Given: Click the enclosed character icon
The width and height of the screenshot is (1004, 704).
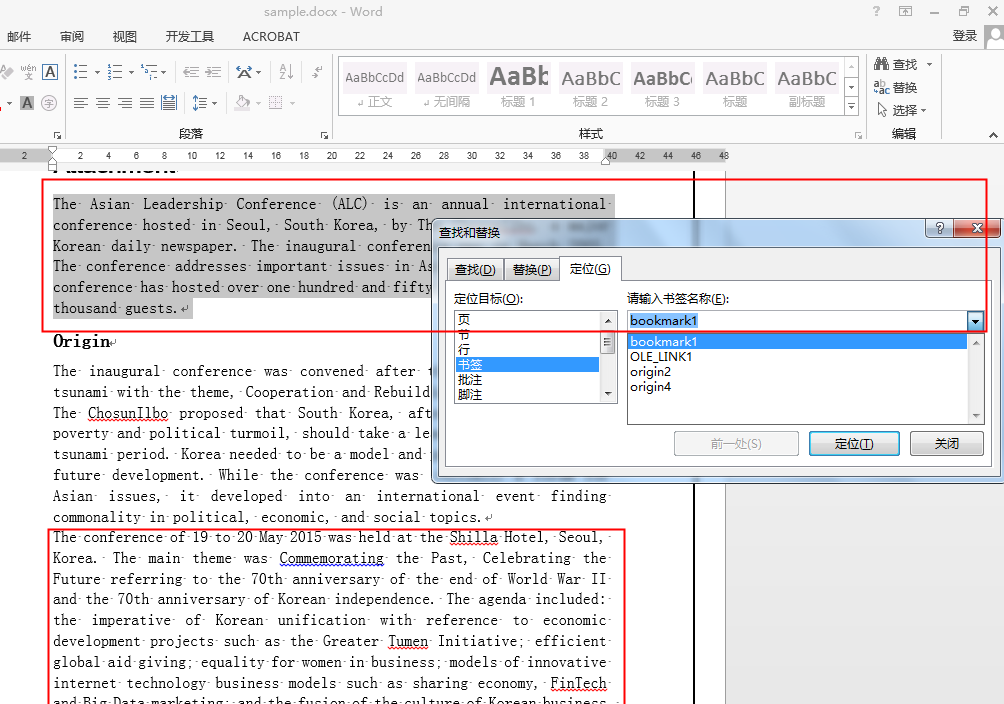Looking at the screenshot, I should click(x=49, y=102).
